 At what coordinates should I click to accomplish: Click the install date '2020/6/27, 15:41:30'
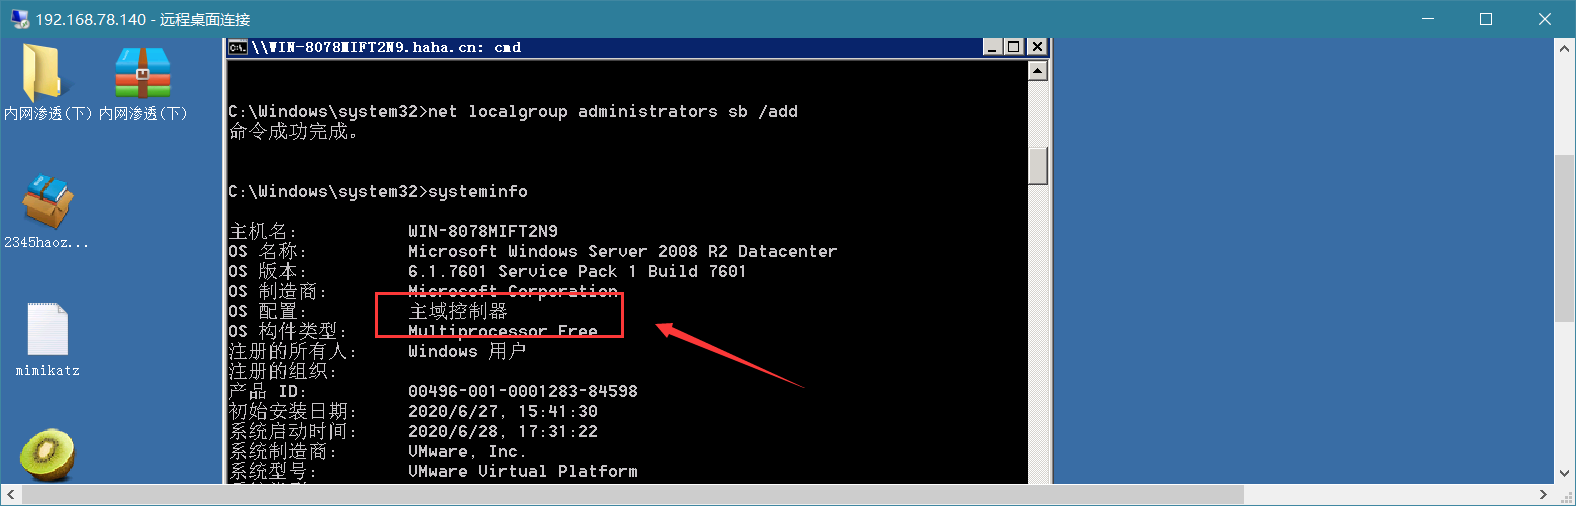click(x=503, y=411)
